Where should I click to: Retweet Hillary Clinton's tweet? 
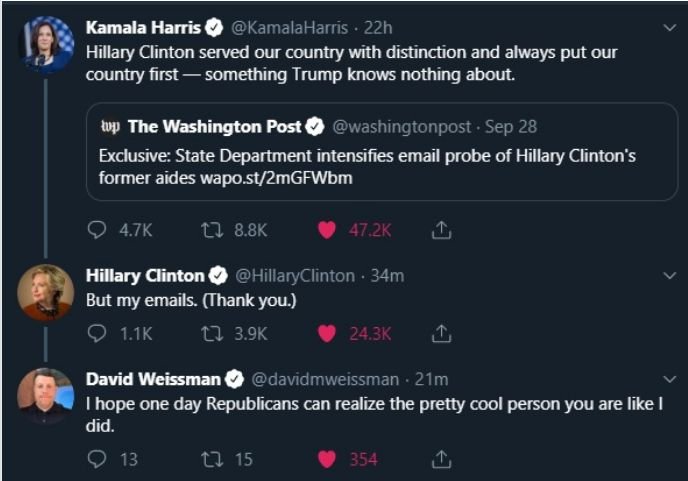pos(211,334)
